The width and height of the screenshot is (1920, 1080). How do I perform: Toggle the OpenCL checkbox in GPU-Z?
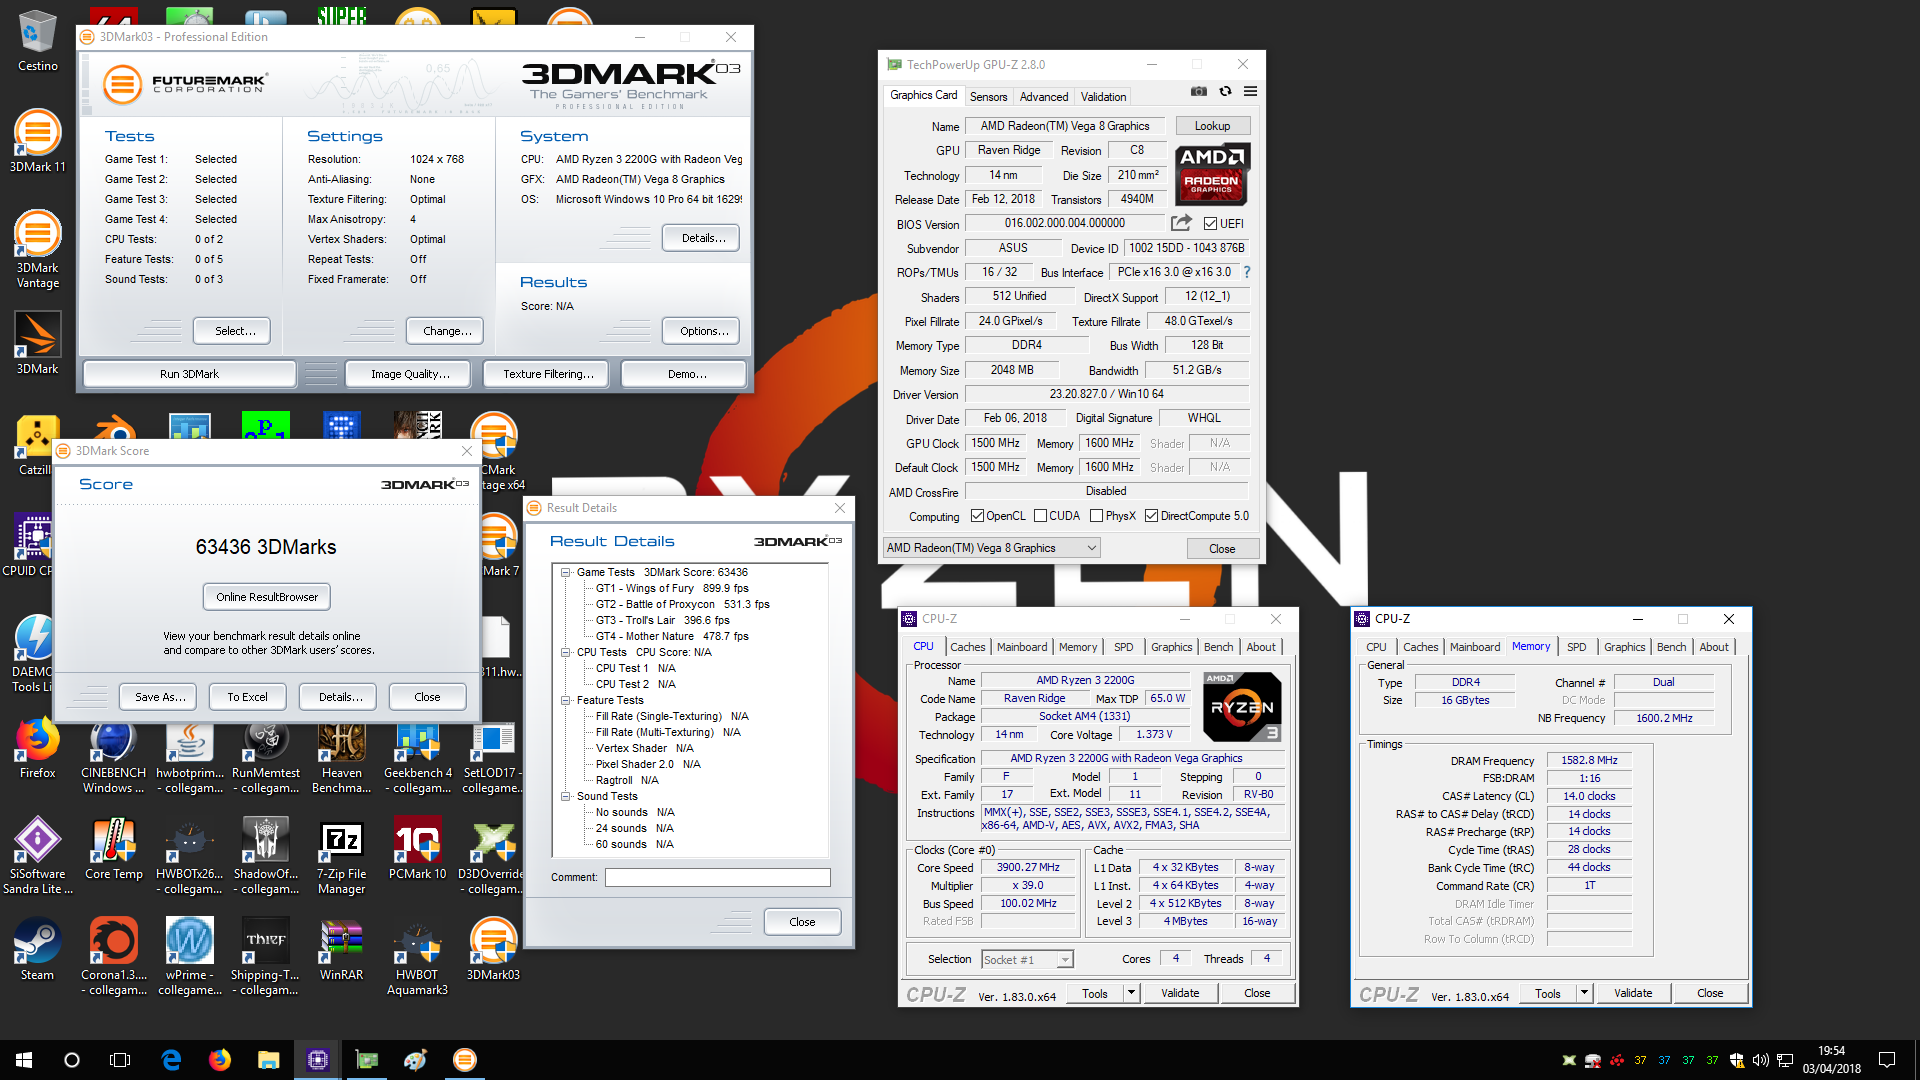point(977,516)
